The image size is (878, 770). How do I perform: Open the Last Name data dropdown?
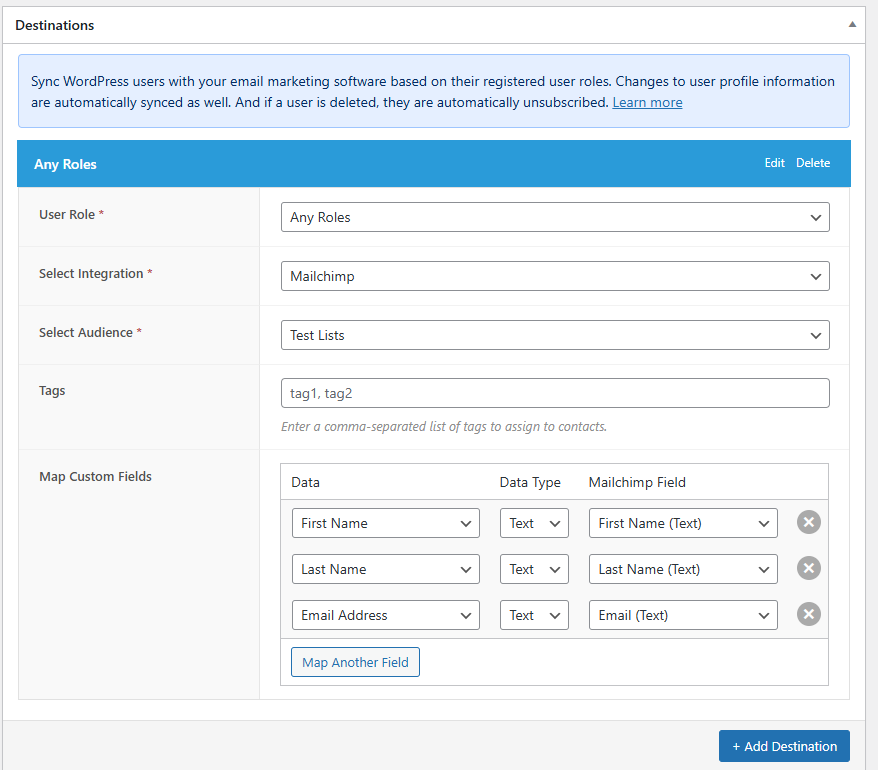[x=385, y=568]
